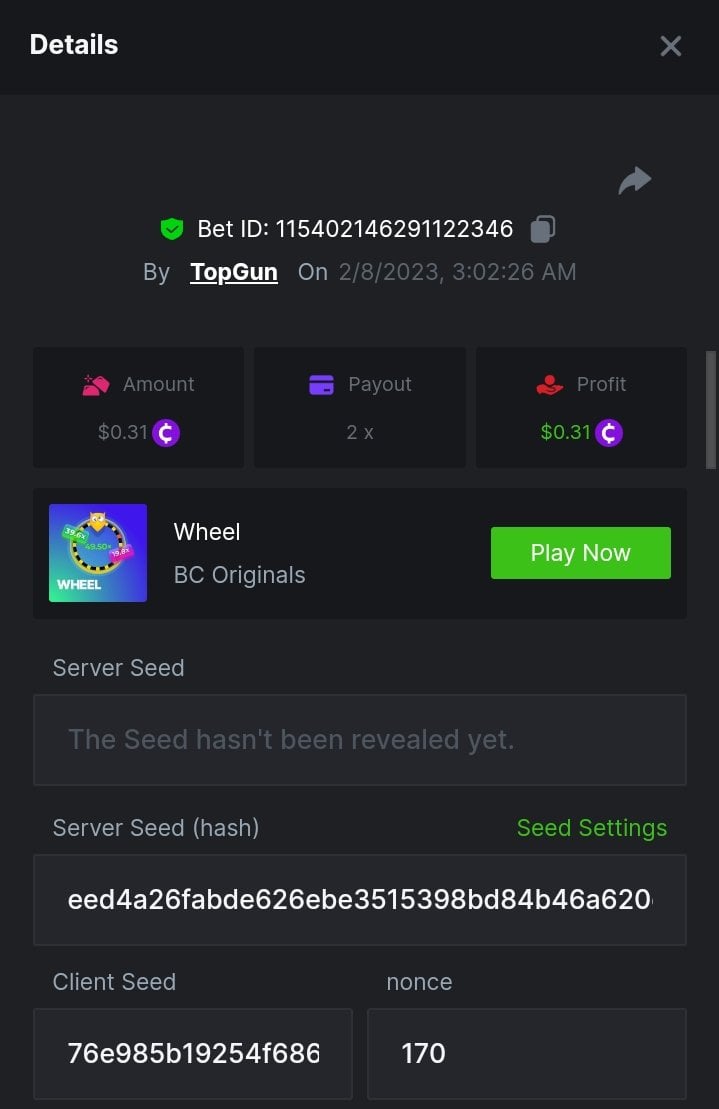Click the red Profit hand icon
The width and height of the screenshot is (719, 1109).
[x=550, y=385]
